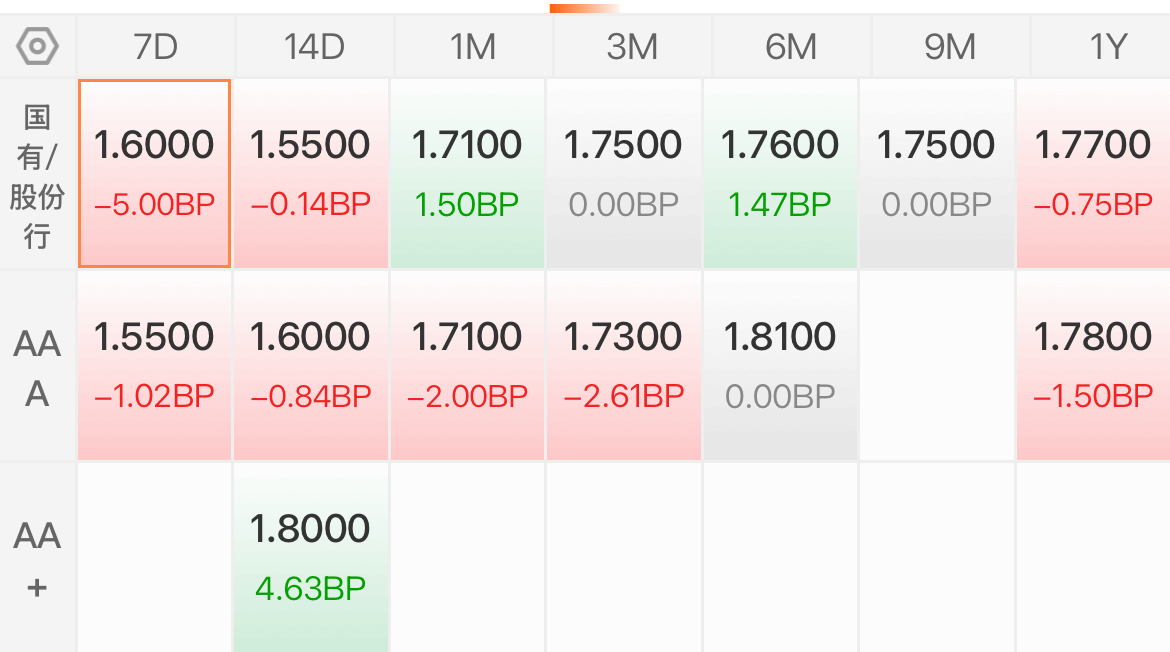Open the AA+ 14D cell showing 1.8000
Image resolution: width=1170 pixels, height=652 pixels.
[x=310, y=558]
